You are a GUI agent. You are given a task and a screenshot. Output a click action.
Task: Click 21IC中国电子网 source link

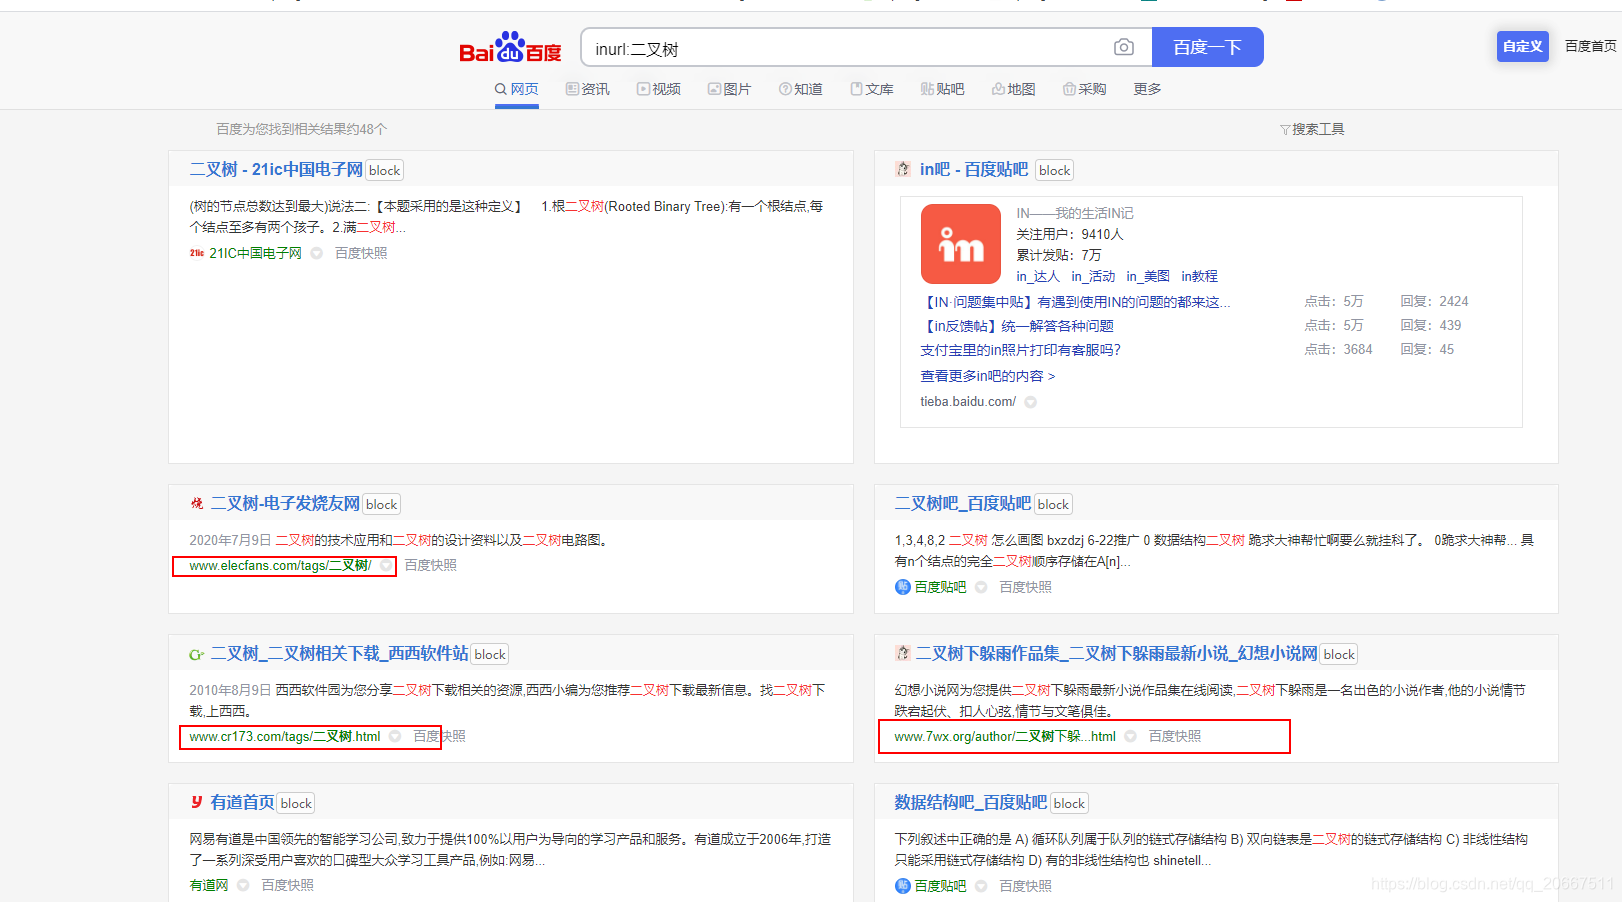(255, 253)
